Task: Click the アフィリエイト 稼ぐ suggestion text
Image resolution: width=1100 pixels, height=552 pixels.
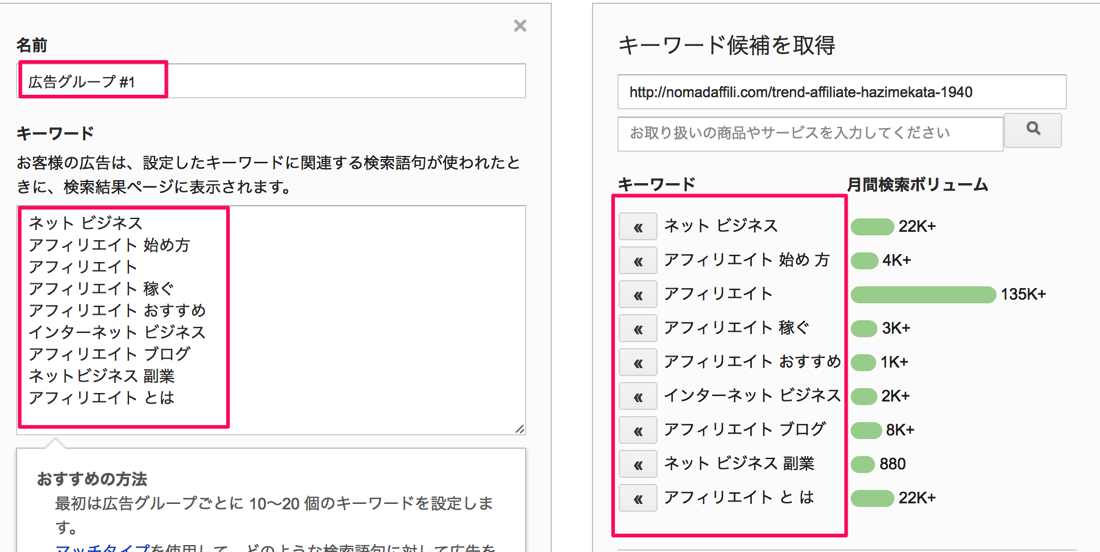Action: 736,328
